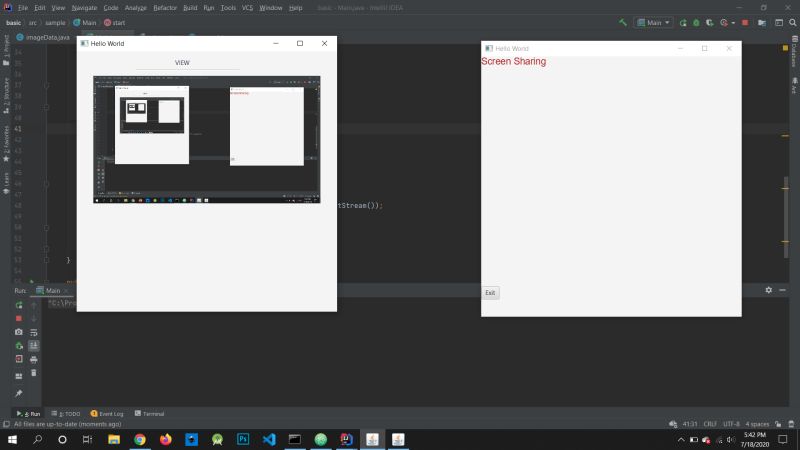Screen dimensions: 800x450
Task: Open Run panel settings gear icon
Action: 768,290
